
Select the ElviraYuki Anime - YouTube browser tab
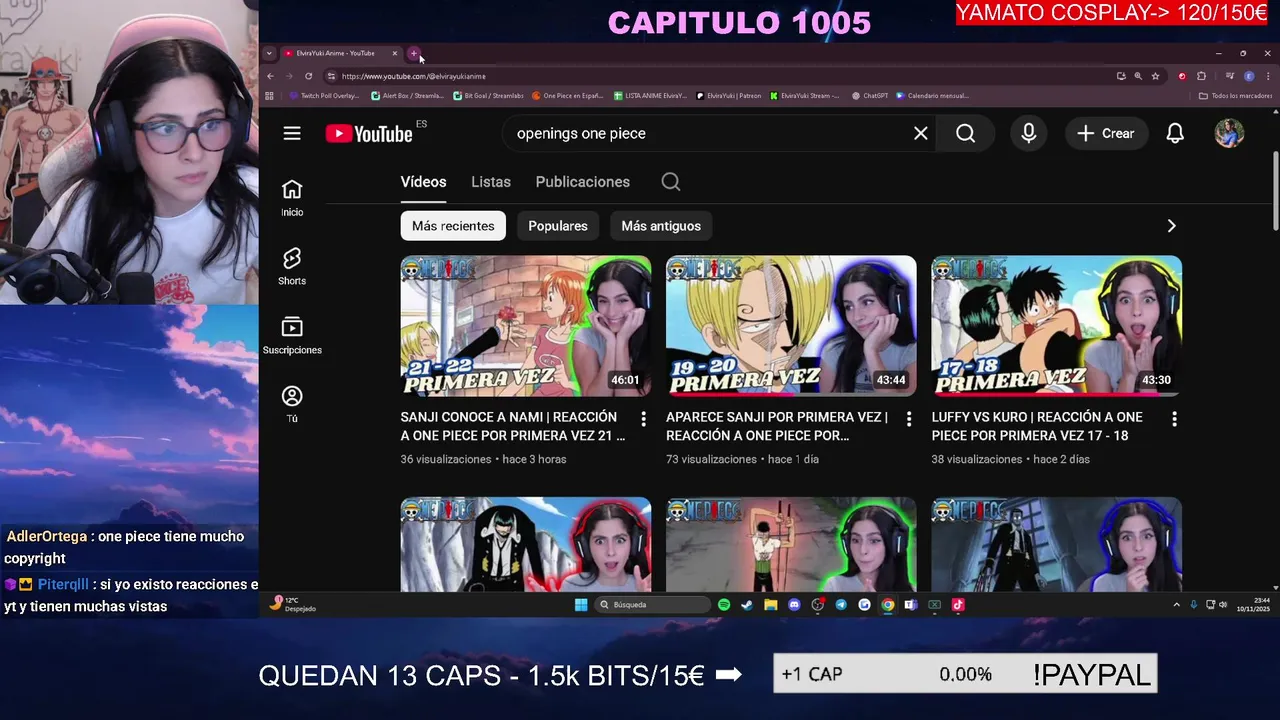pos(340,53)
